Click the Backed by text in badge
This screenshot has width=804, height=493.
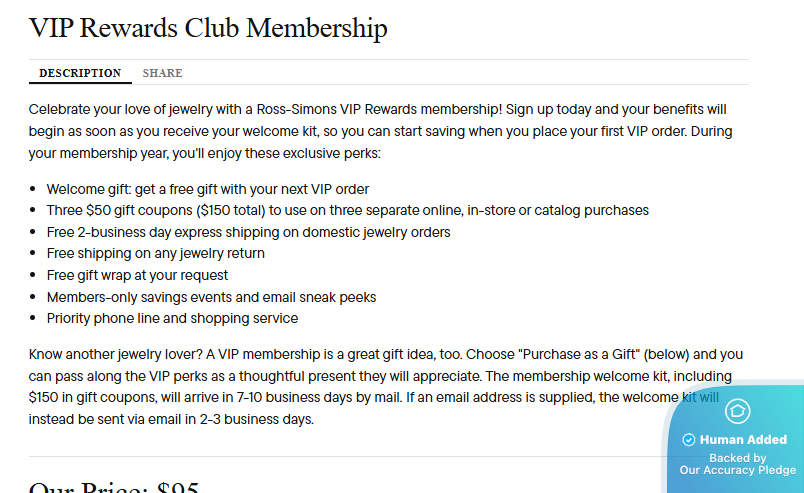tap(737, 458)
